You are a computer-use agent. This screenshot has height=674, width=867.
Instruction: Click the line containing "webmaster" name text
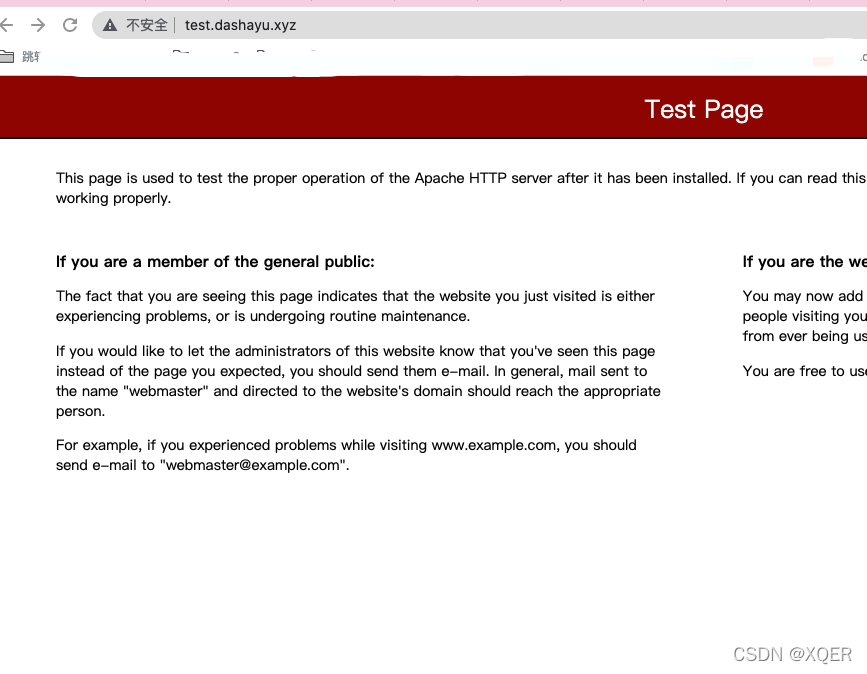[358, 391]
